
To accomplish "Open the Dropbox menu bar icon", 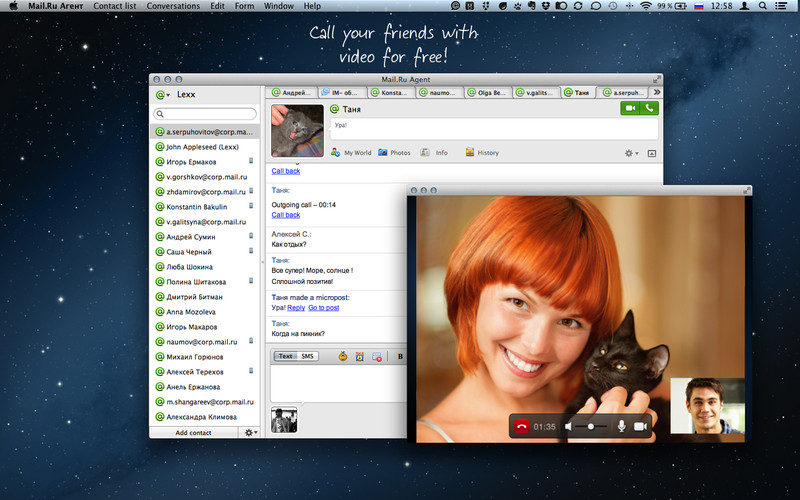I will click(x=546, y=6).
